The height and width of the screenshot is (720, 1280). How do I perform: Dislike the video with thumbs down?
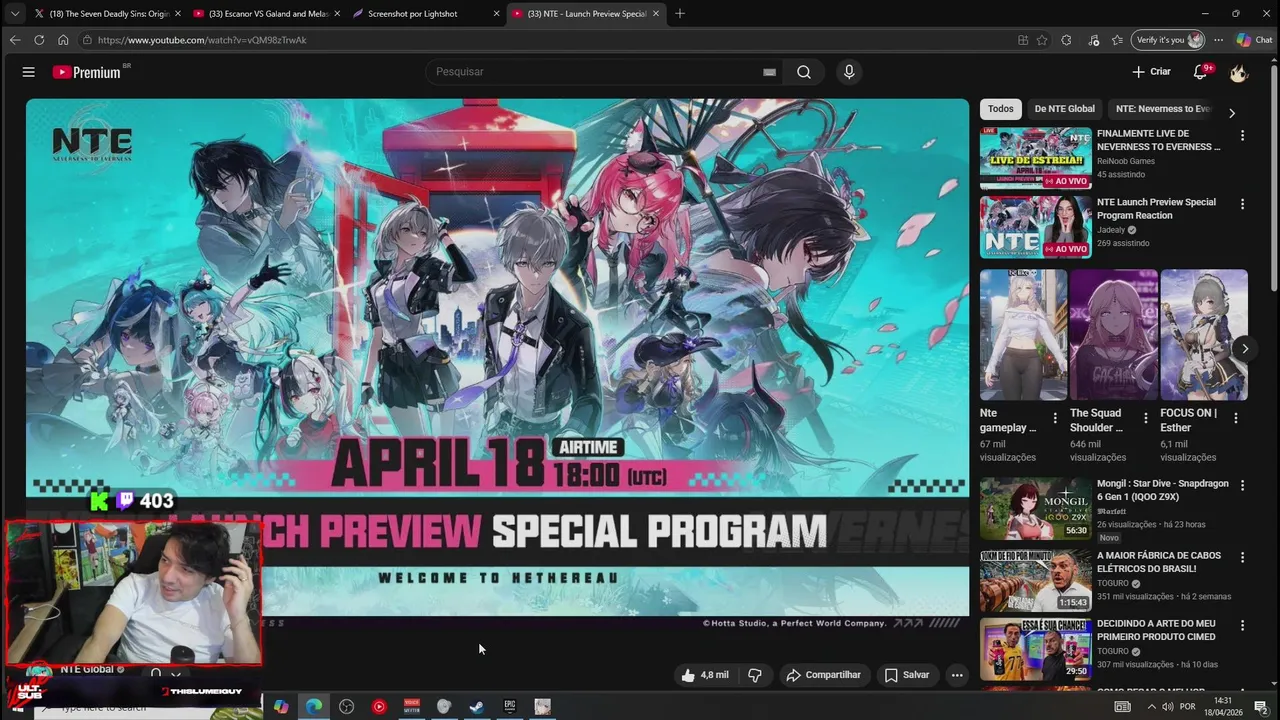click(755, 675)
